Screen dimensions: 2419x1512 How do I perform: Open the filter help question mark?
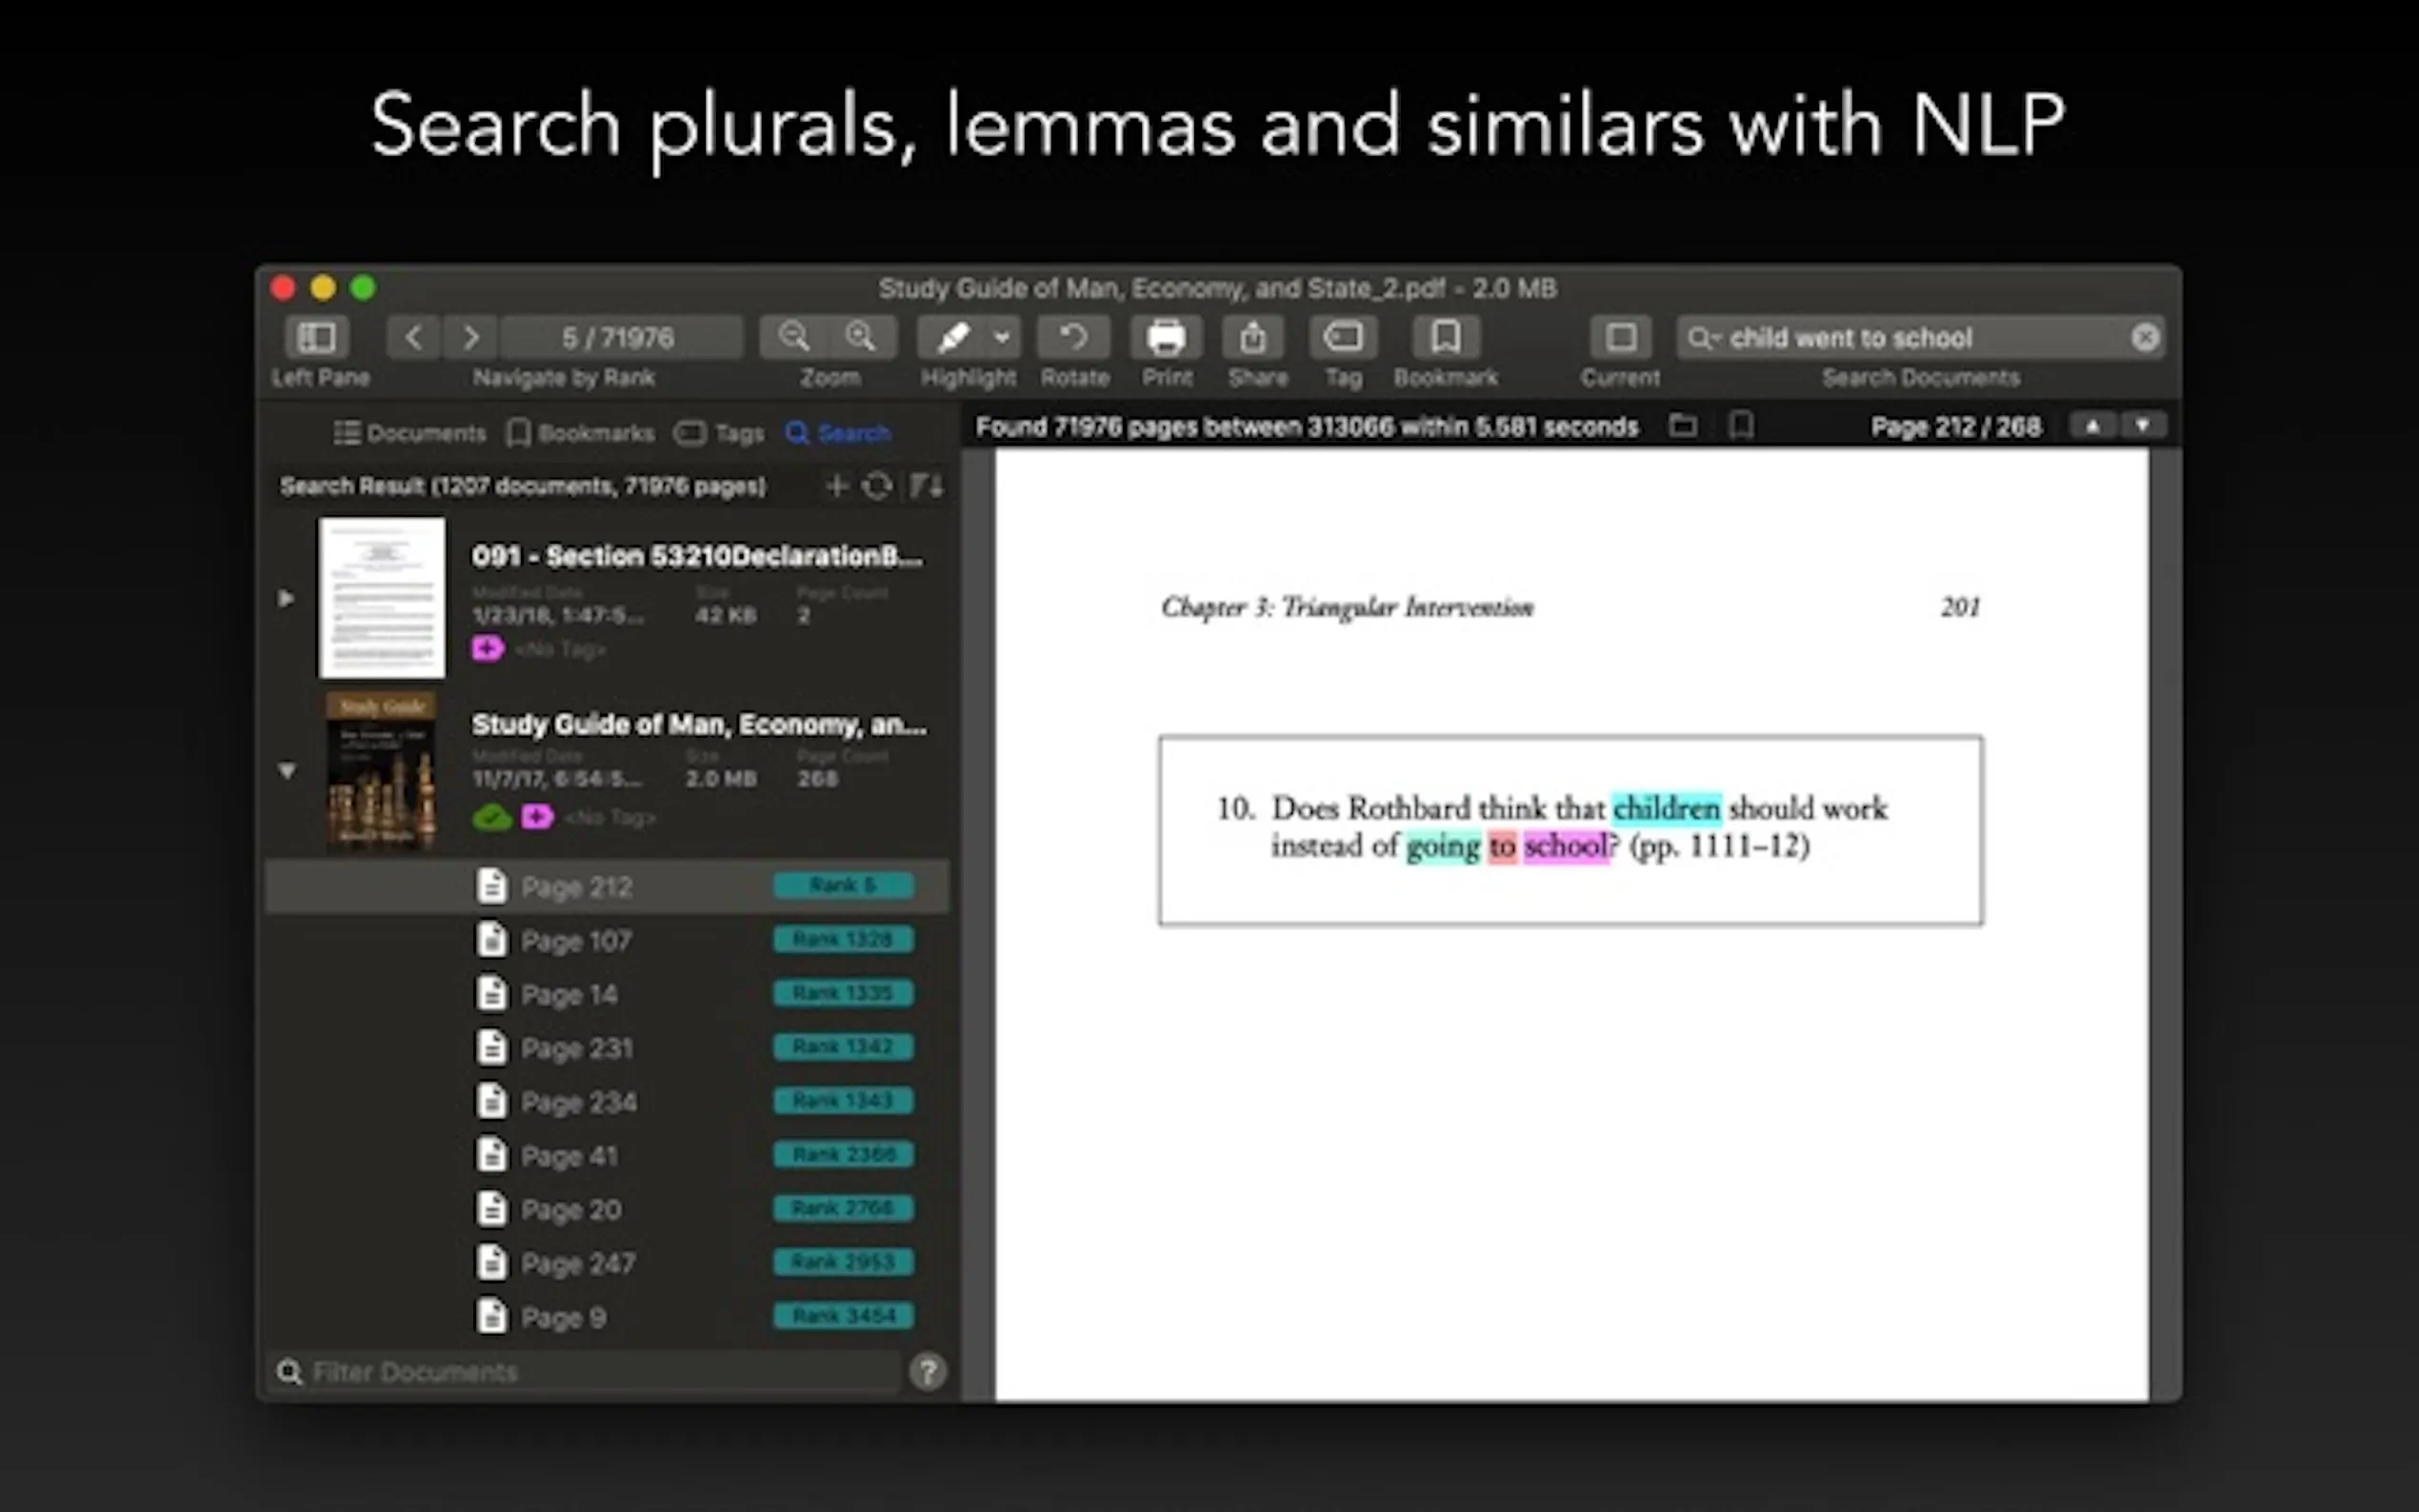pyautogui.click(x=928, y=1372)
